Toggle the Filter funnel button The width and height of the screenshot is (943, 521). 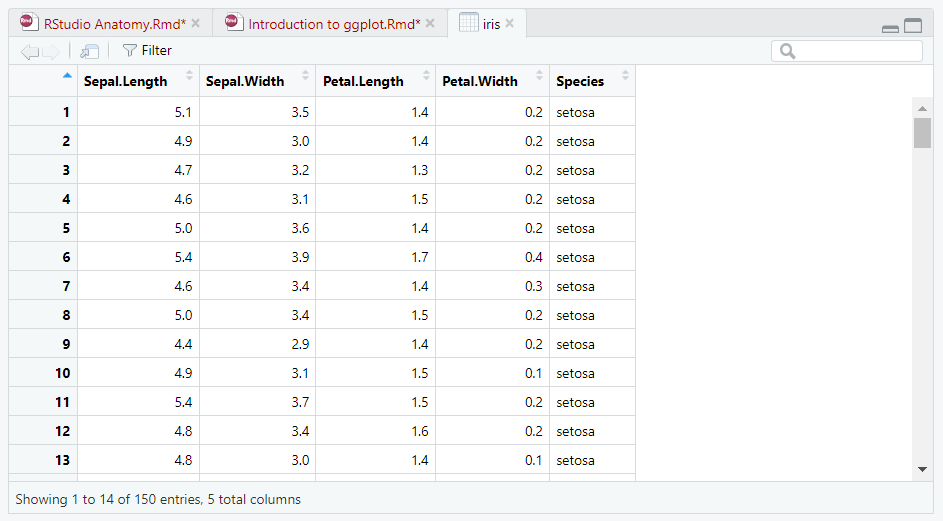(x=146, y=50)
